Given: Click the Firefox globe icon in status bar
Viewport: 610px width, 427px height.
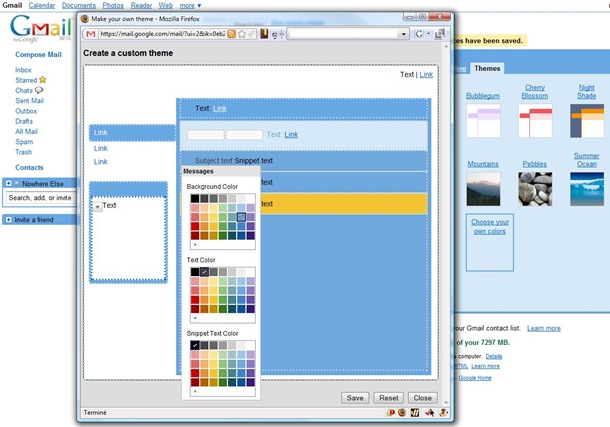Looking at the screenshot, I should [402, 413].
